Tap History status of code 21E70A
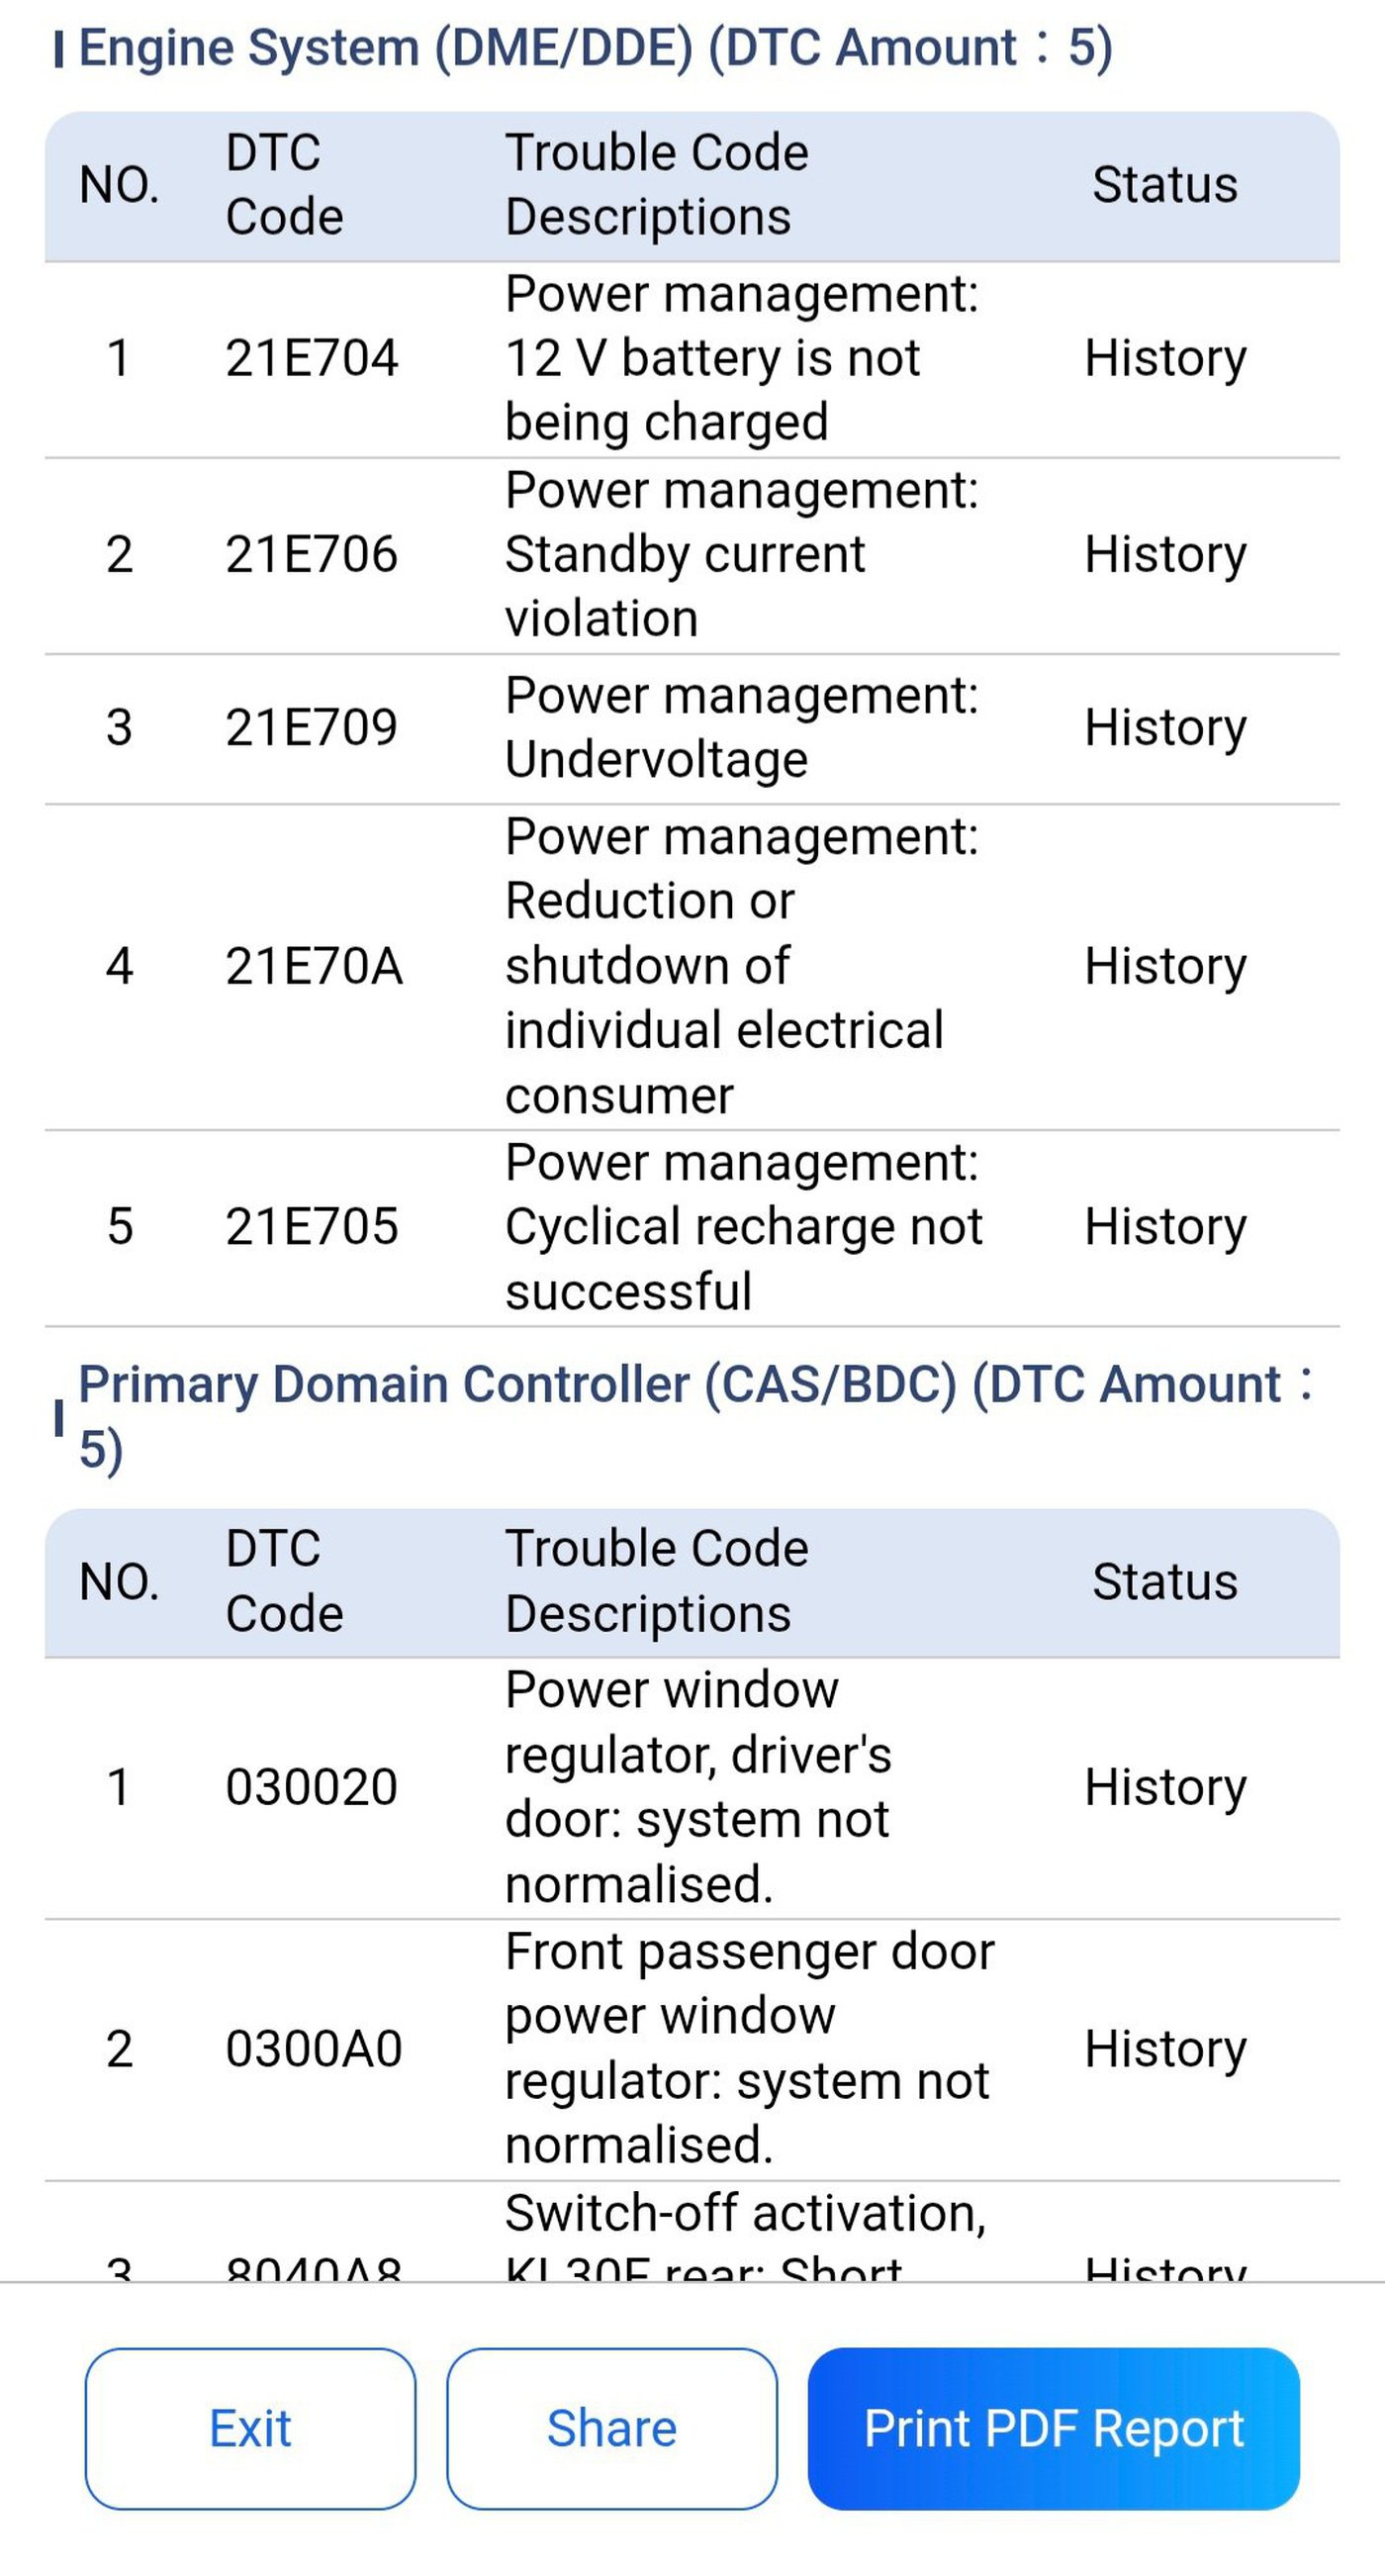1385x2576 pixels. (x=1166, y=966)
